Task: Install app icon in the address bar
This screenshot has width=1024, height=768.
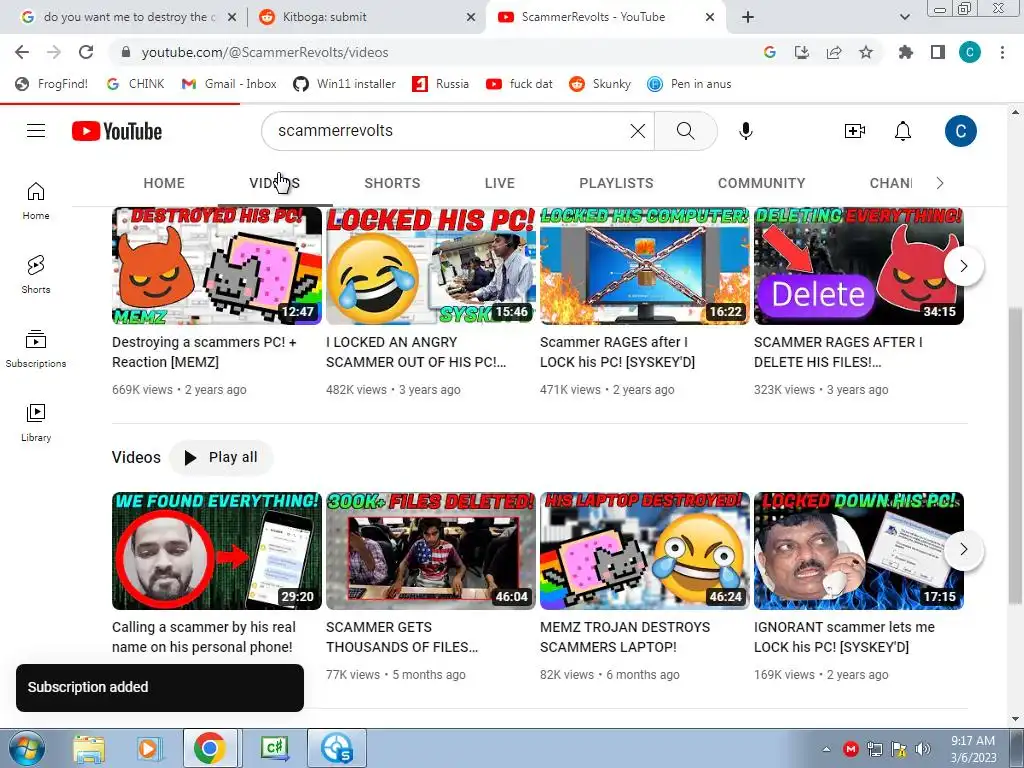Action: pos(801,52)
